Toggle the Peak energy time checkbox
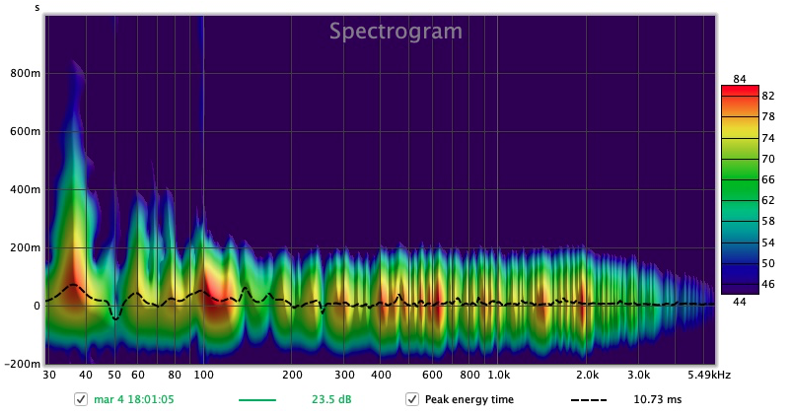The image size is (789, 419). click(411, 399)
